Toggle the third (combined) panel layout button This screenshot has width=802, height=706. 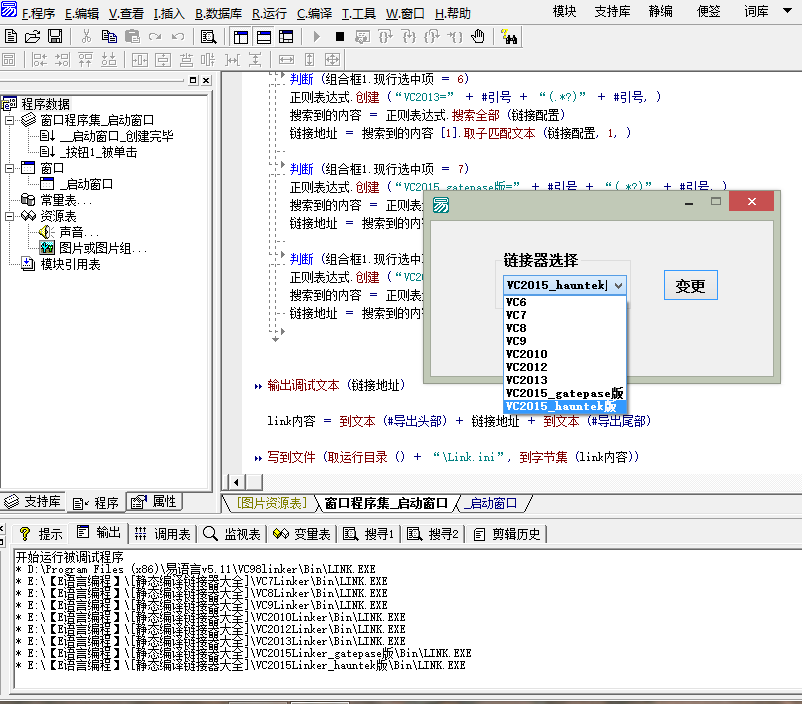point(286,37)
